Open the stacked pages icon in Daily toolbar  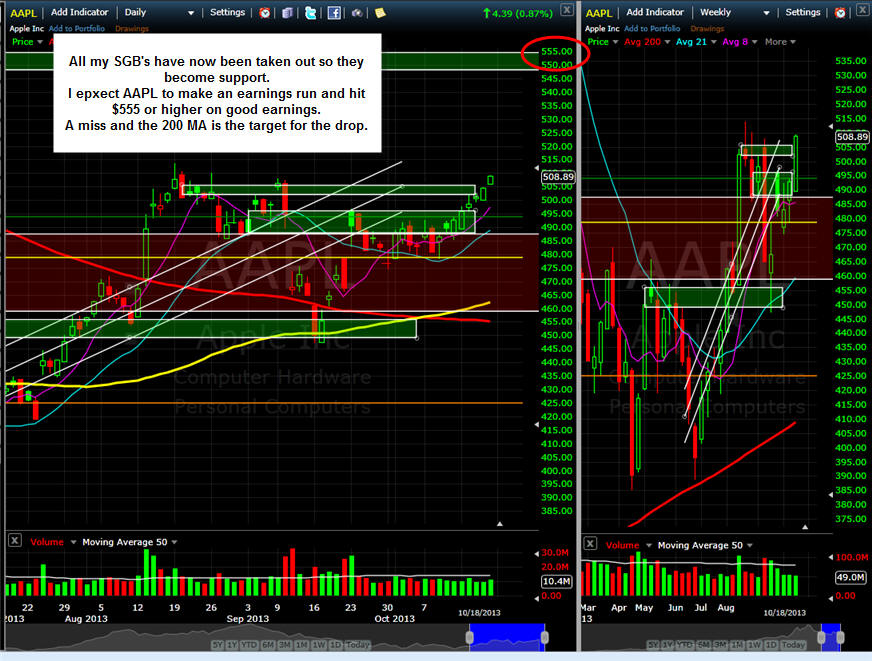point(288,12)
